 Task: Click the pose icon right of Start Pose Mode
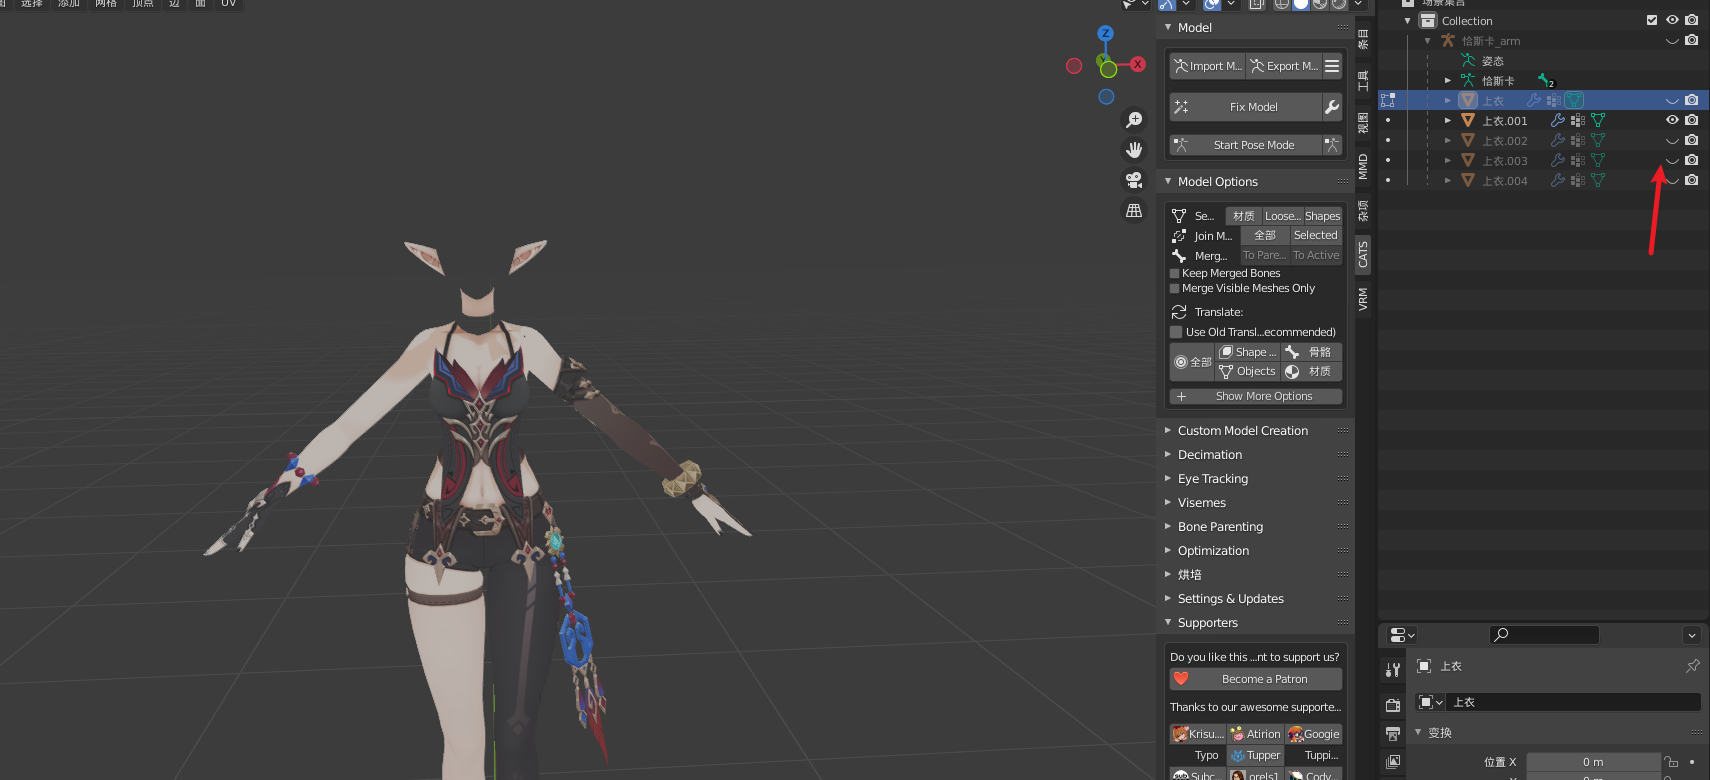click(x=1332, y=145)
